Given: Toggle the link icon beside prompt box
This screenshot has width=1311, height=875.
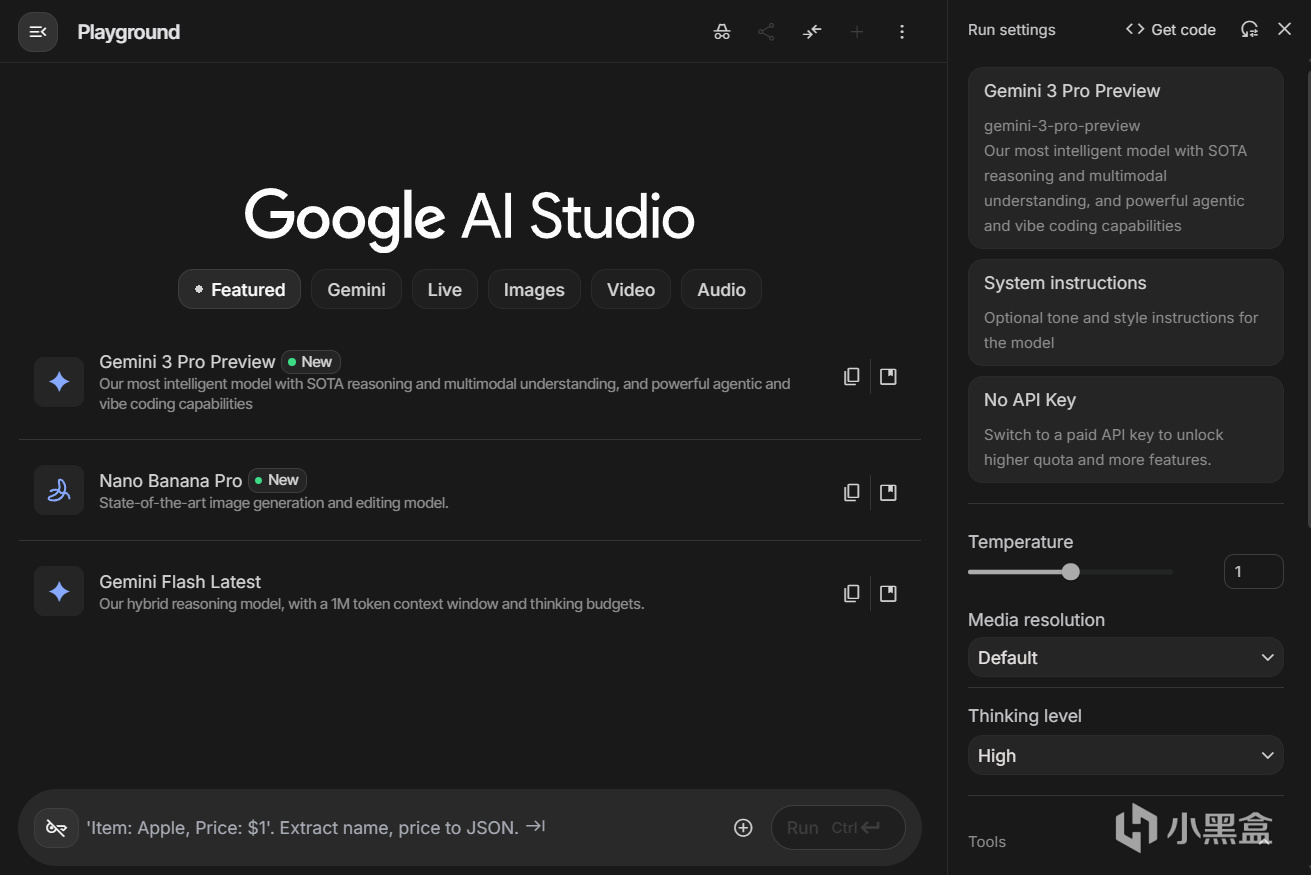Looking at the screenshot, I should [x=56, y=828].
